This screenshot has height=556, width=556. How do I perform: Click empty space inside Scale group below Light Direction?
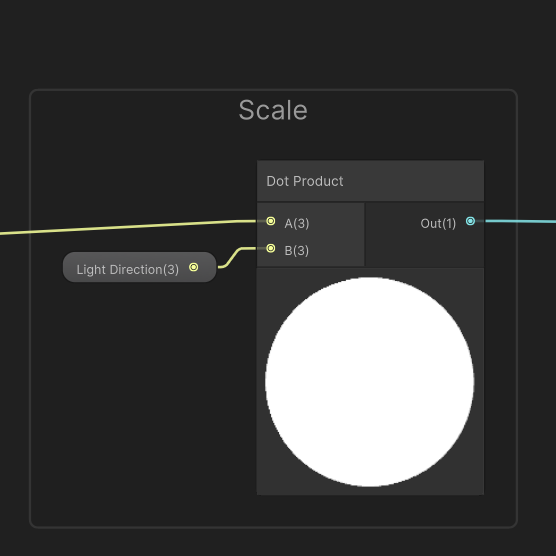coord(142,390)
